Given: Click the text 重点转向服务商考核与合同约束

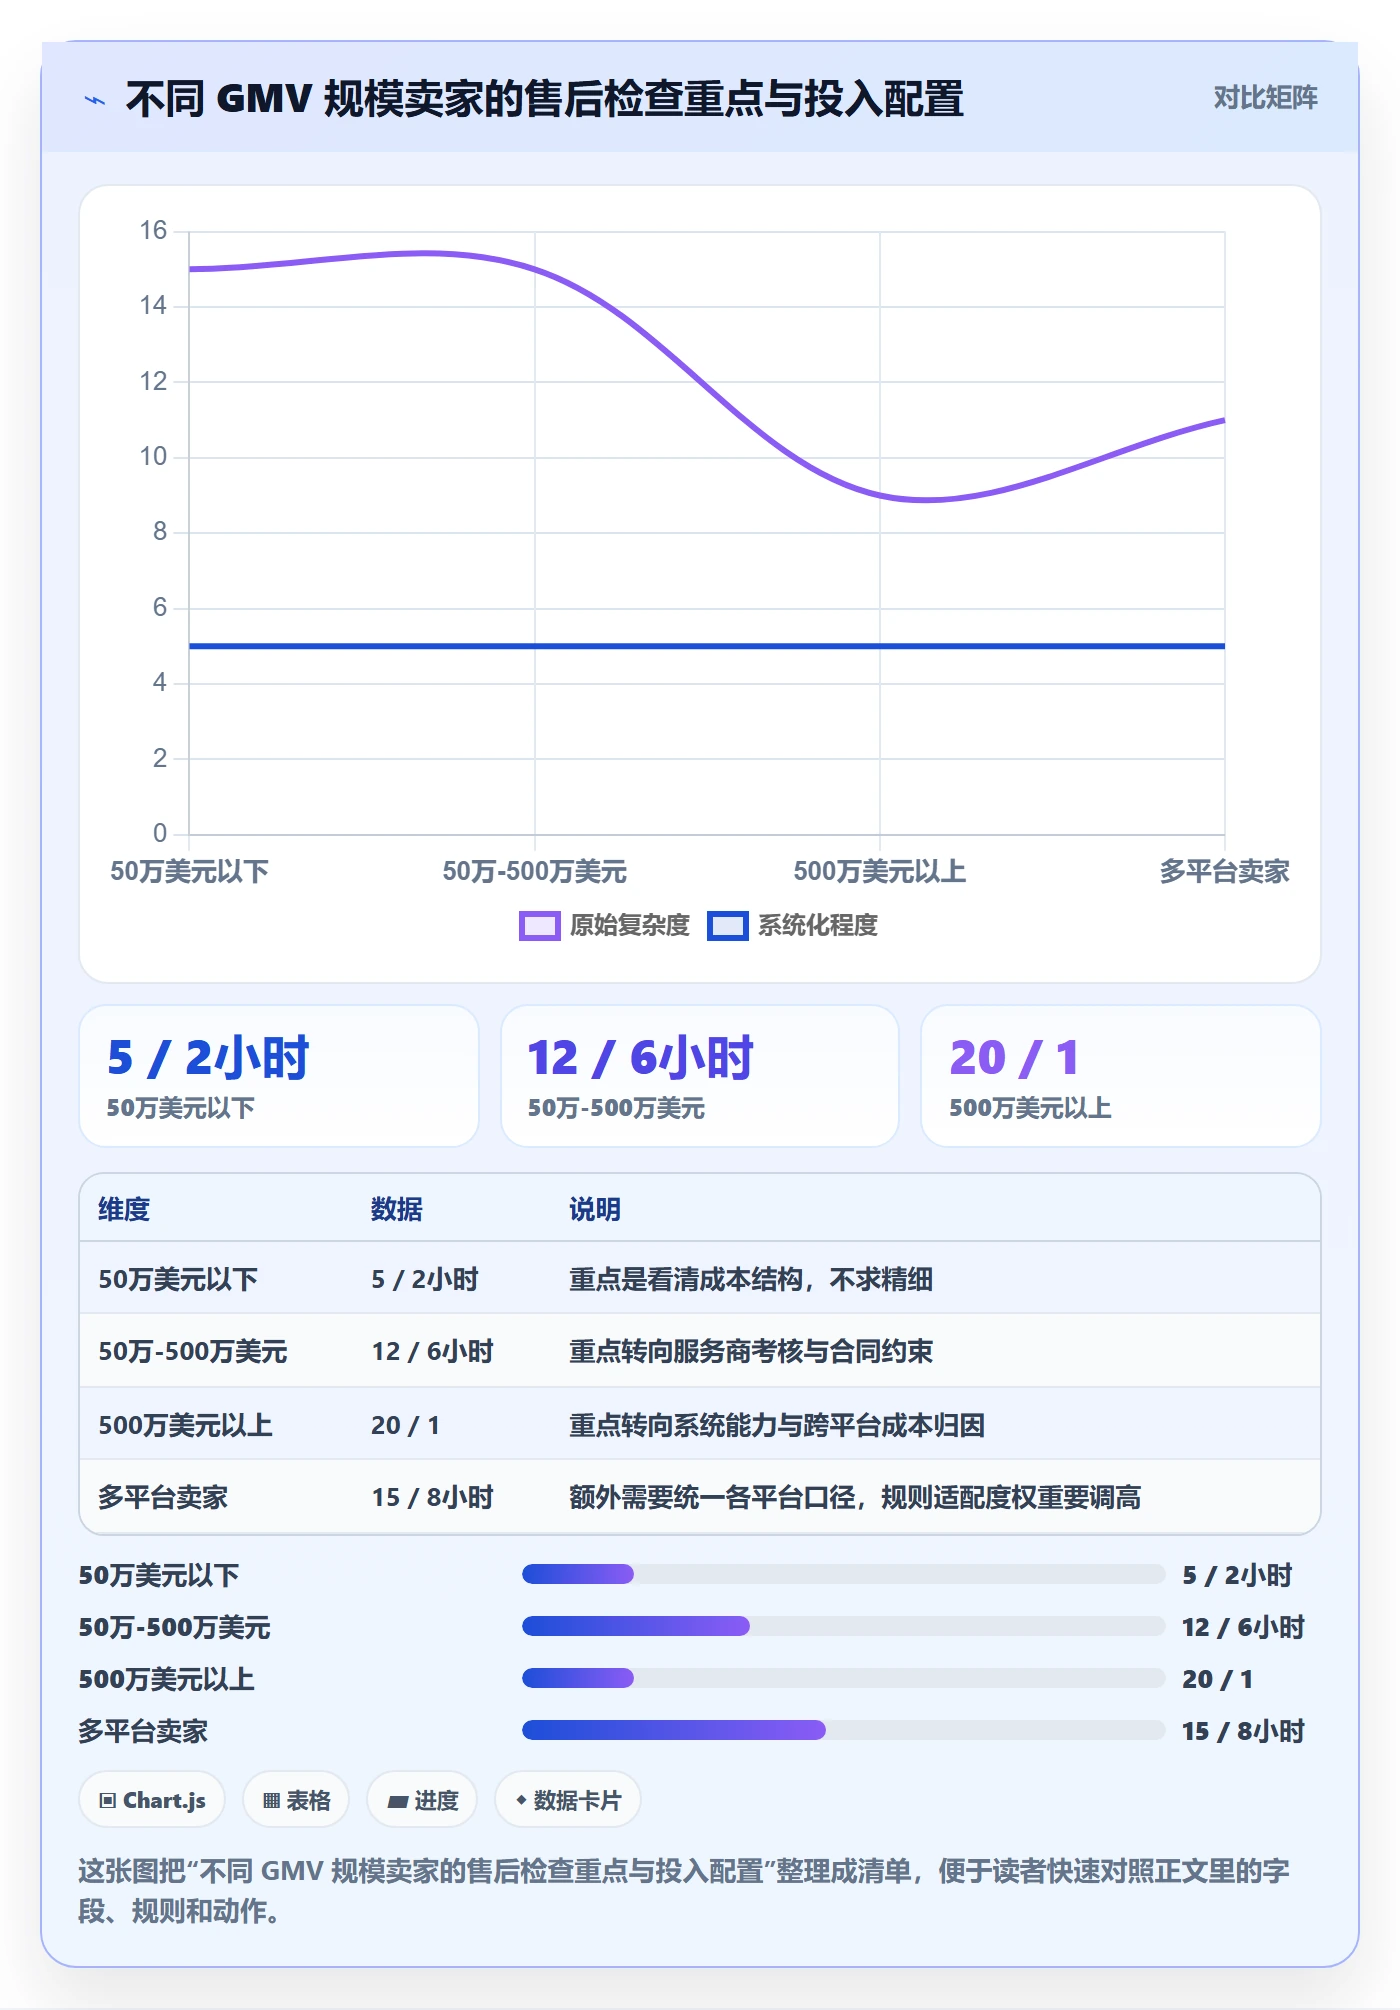Looking at the screenshot, I should pyautogui.click(x=751, y=1351).
